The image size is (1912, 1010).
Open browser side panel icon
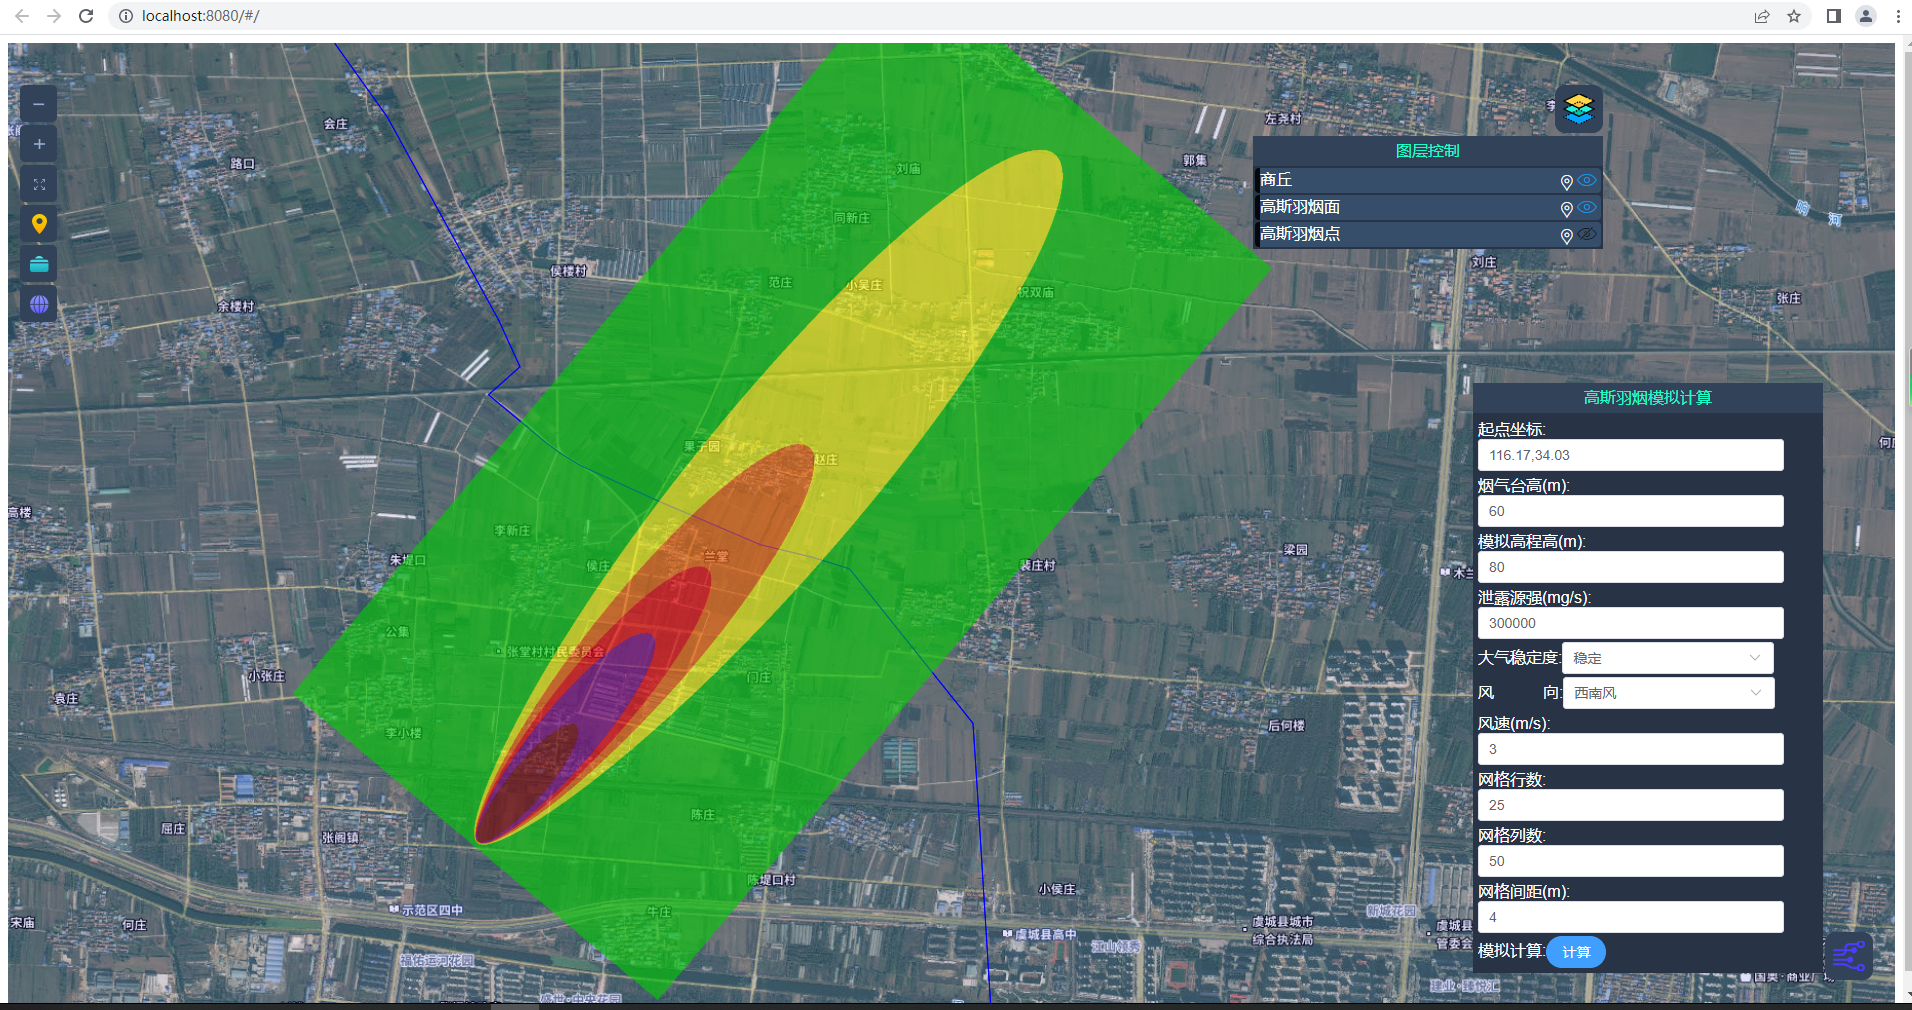[x=1833, y=16]
